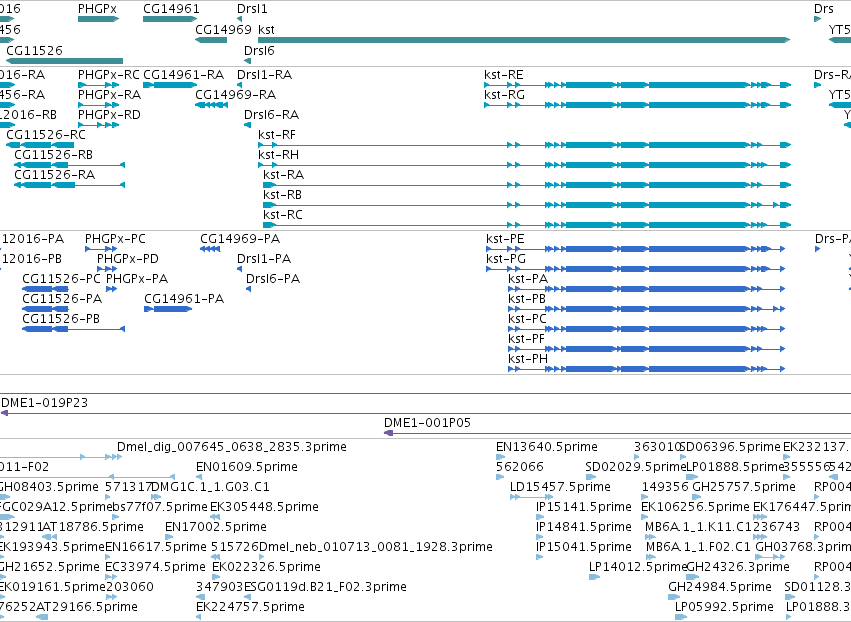Select the CG14961 gene bar
The image size is (851, 622).
[170, 19]
